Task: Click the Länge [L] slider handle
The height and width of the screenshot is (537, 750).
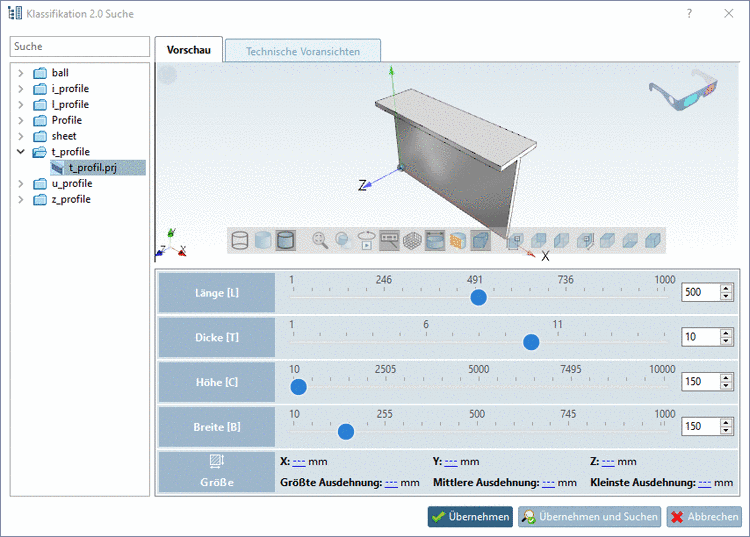Action: pos(478,297)
